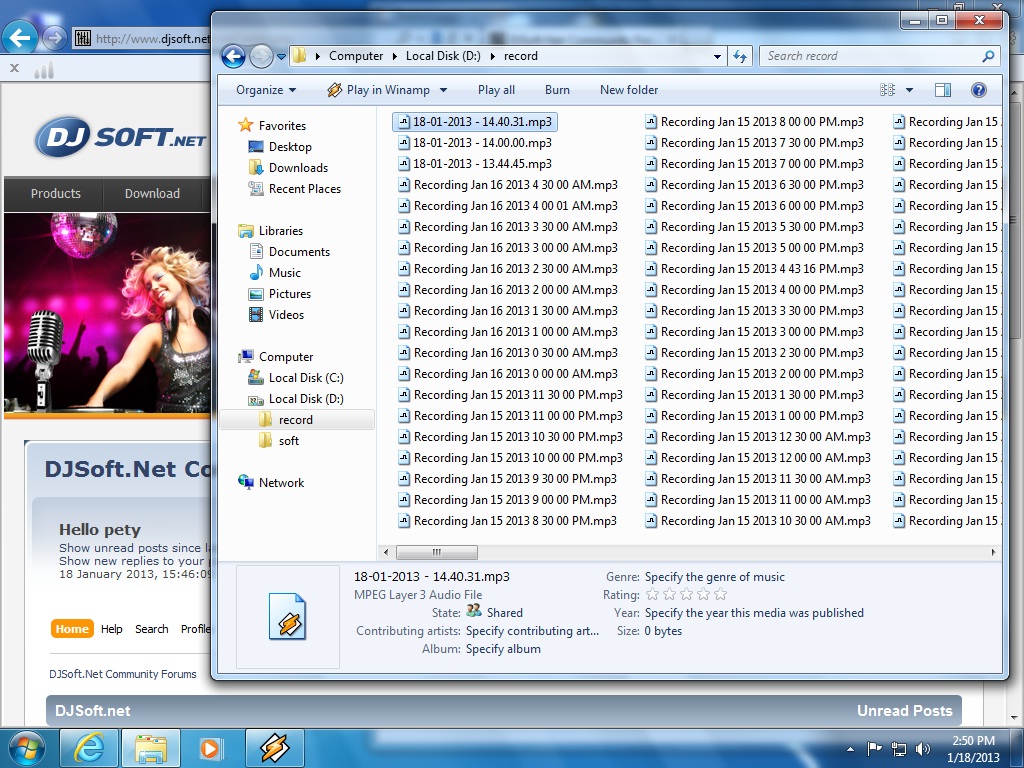Click the Home button in forum menu
1024x768 pixels.
[x=72, y=629]
